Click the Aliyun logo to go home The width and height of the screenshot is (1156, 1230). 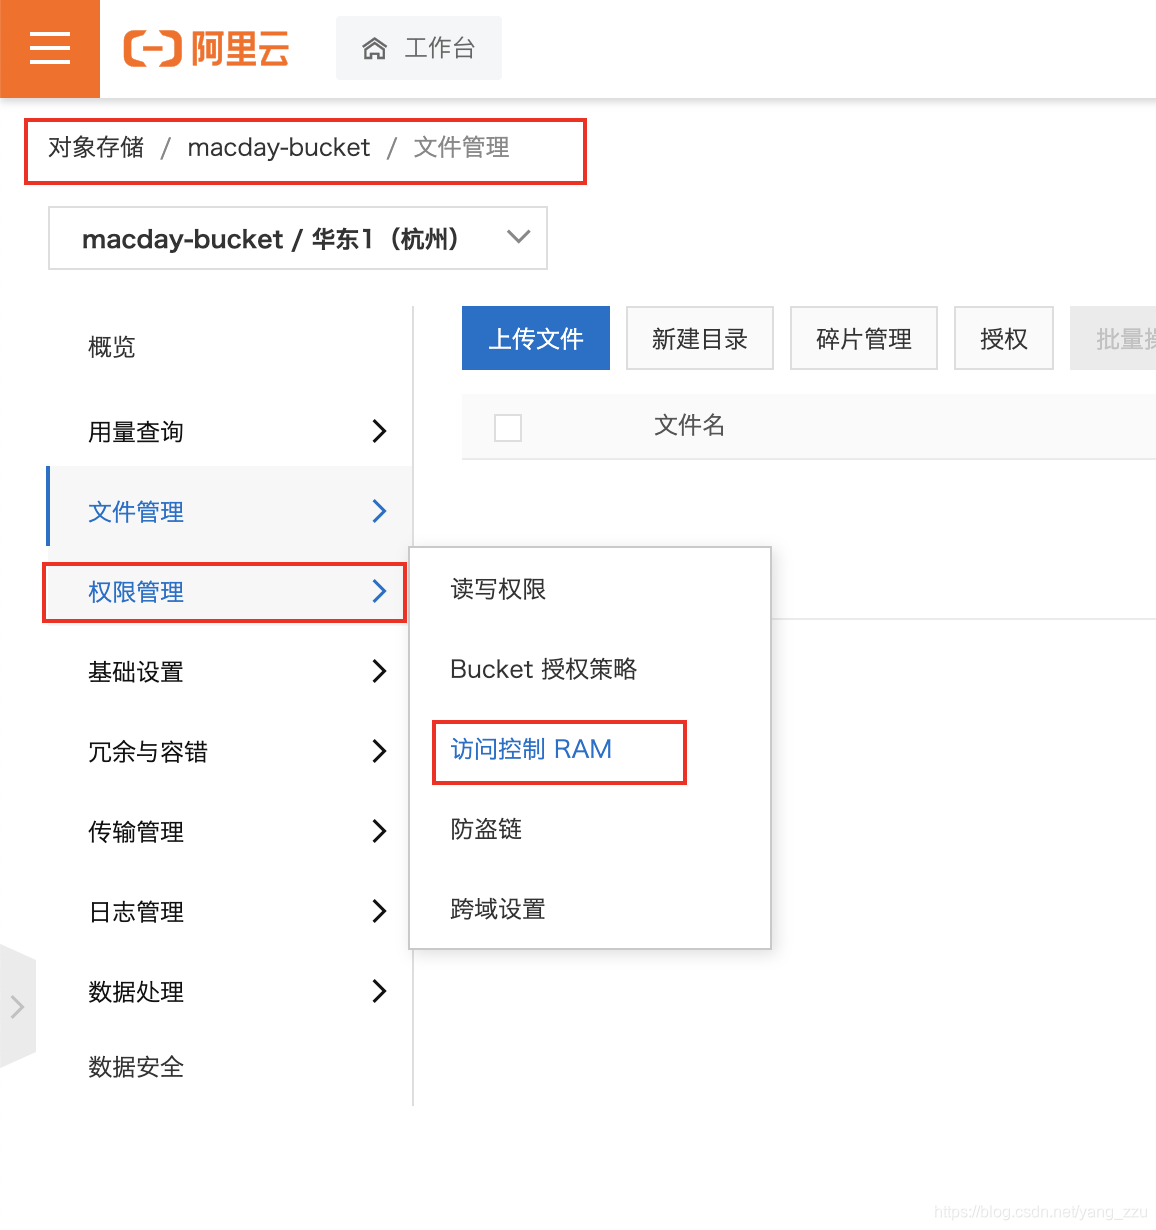pyautogui.click(x=205, y=48)
